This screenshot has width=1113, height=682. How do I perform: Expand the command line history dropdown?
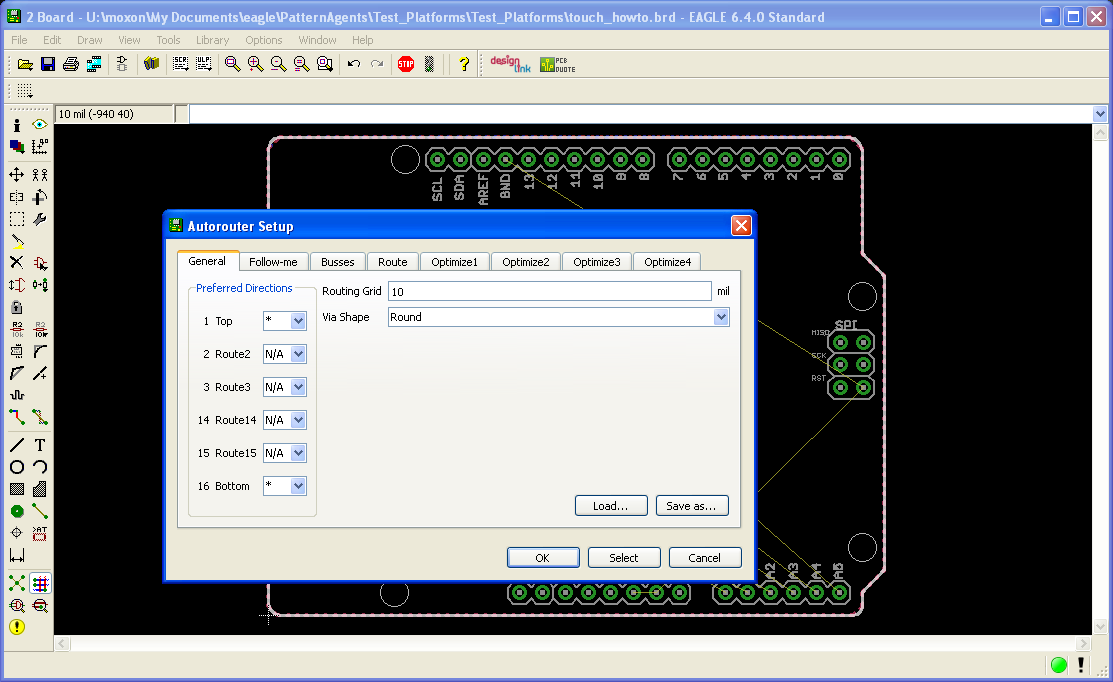(x=1100, y=114)
